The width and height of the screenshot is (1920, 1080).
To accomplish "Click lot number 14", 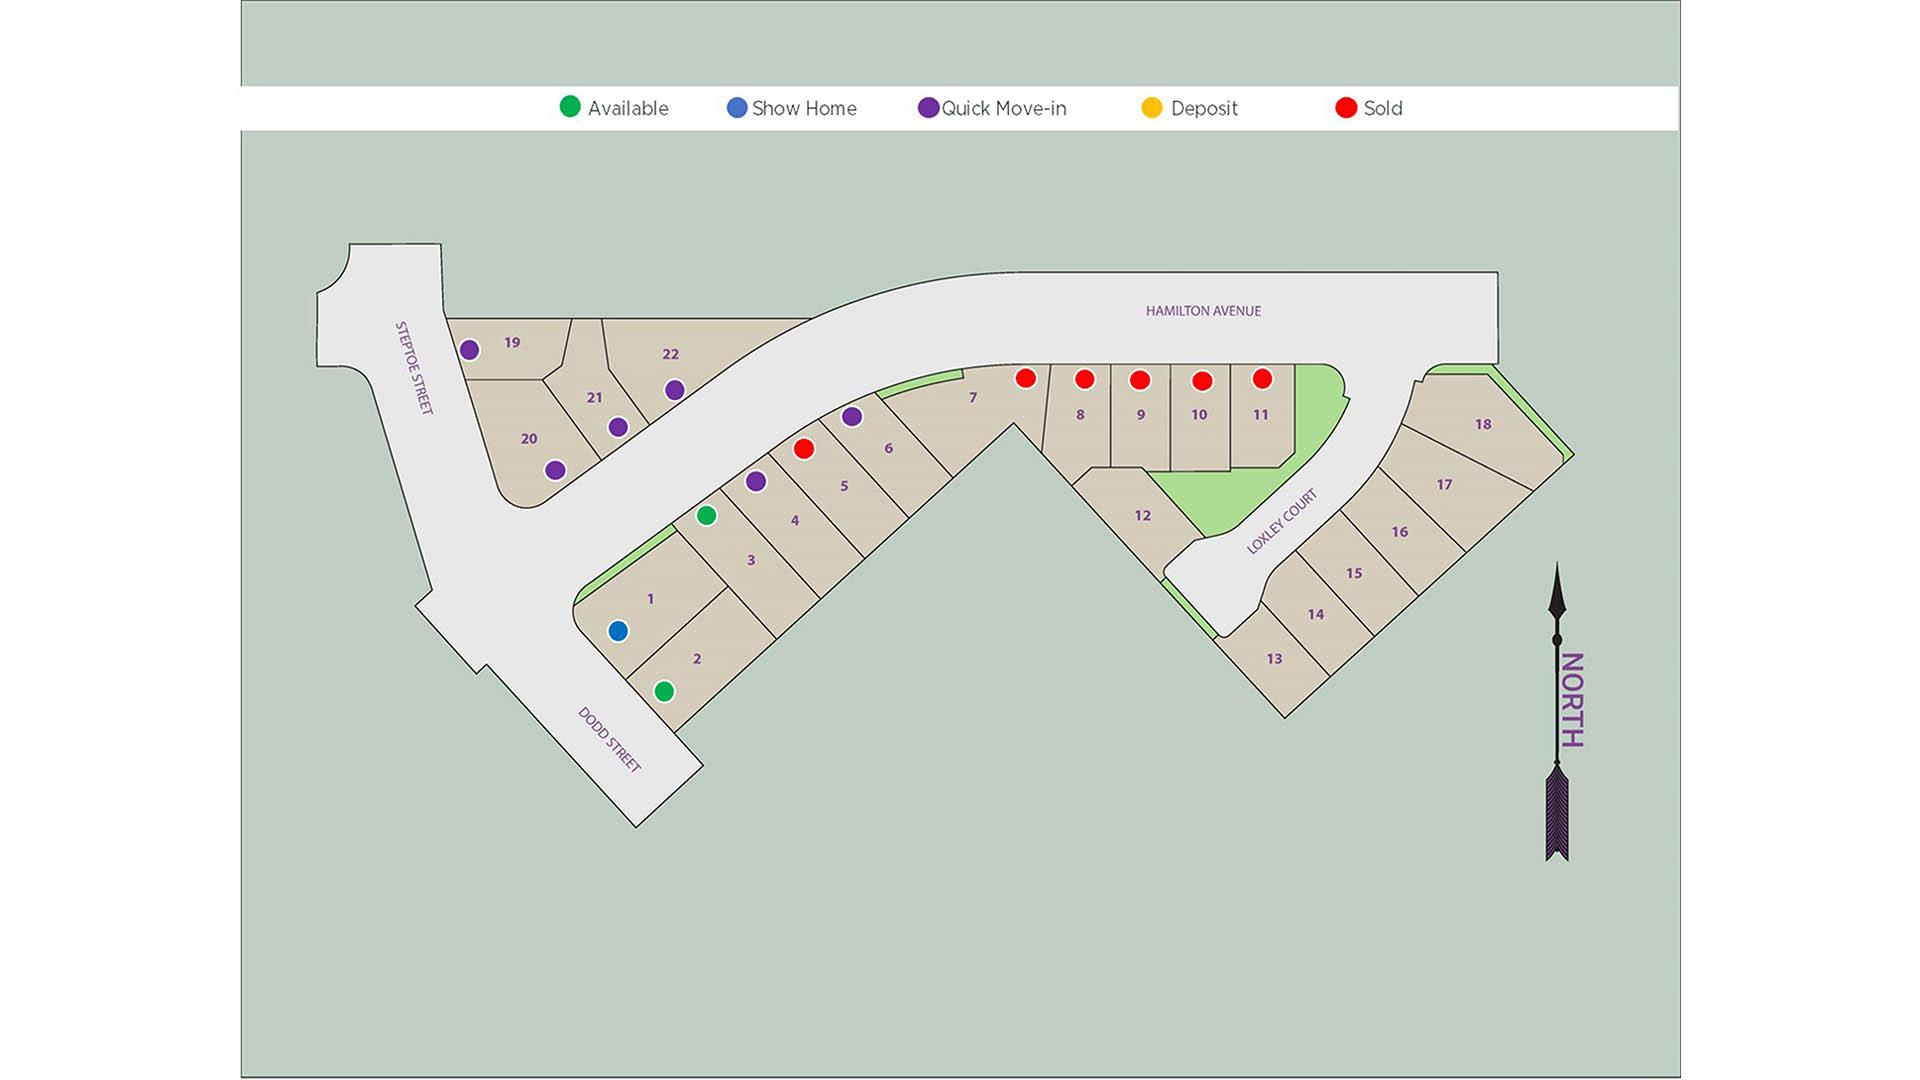I will tap(1316, 615).
